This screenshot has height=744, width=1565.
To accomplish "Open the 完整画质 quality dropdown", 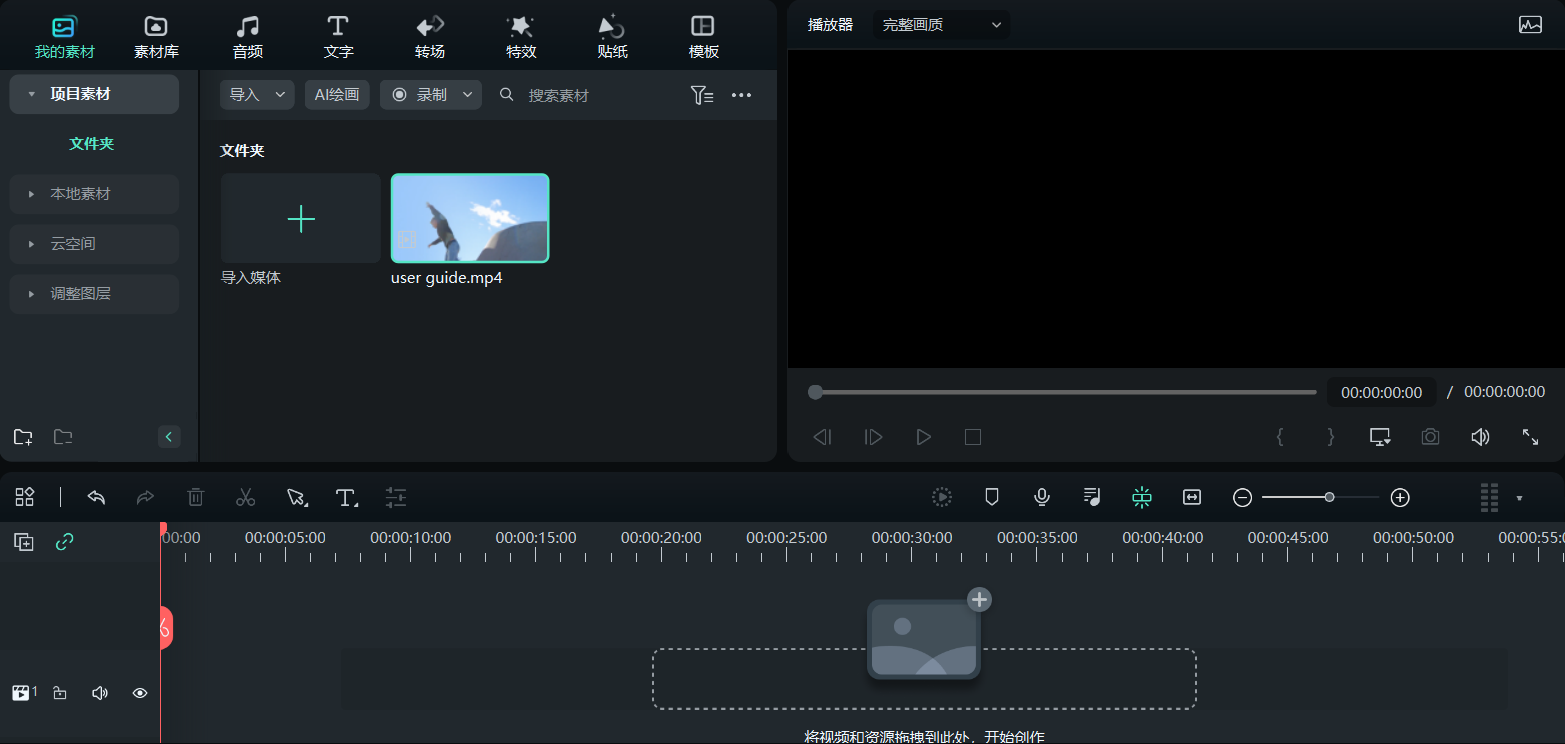I will click(x=941, y=25).
